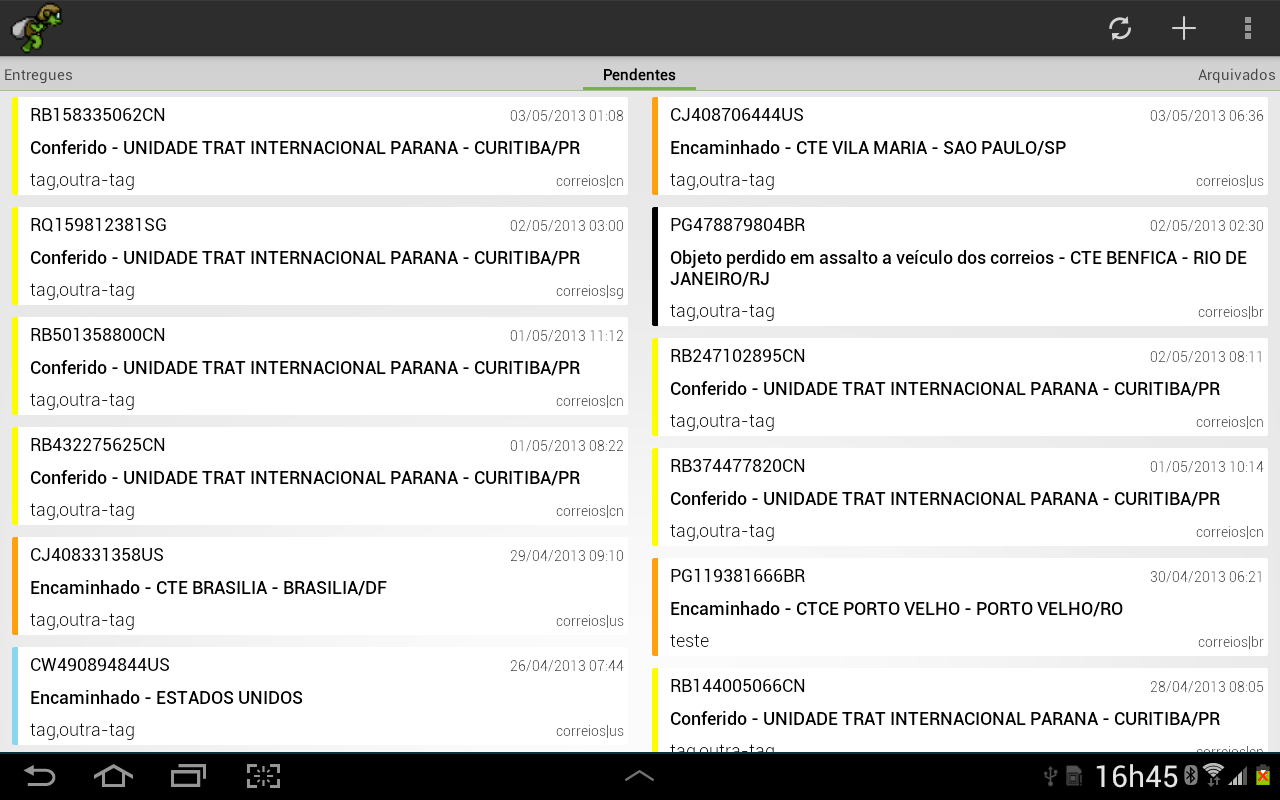Open package RB374477820CN

(x=960, y=497)
